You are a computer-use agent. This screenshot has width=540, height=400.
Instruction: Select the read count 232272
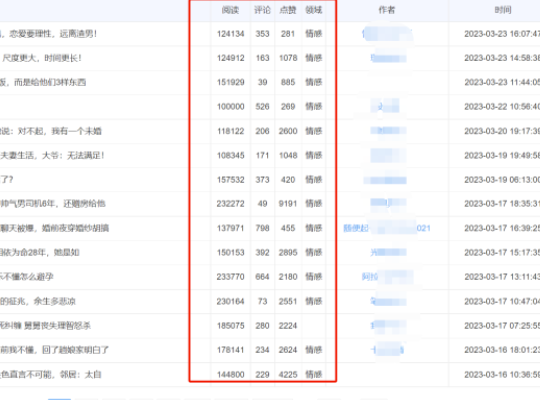(230, 204)
